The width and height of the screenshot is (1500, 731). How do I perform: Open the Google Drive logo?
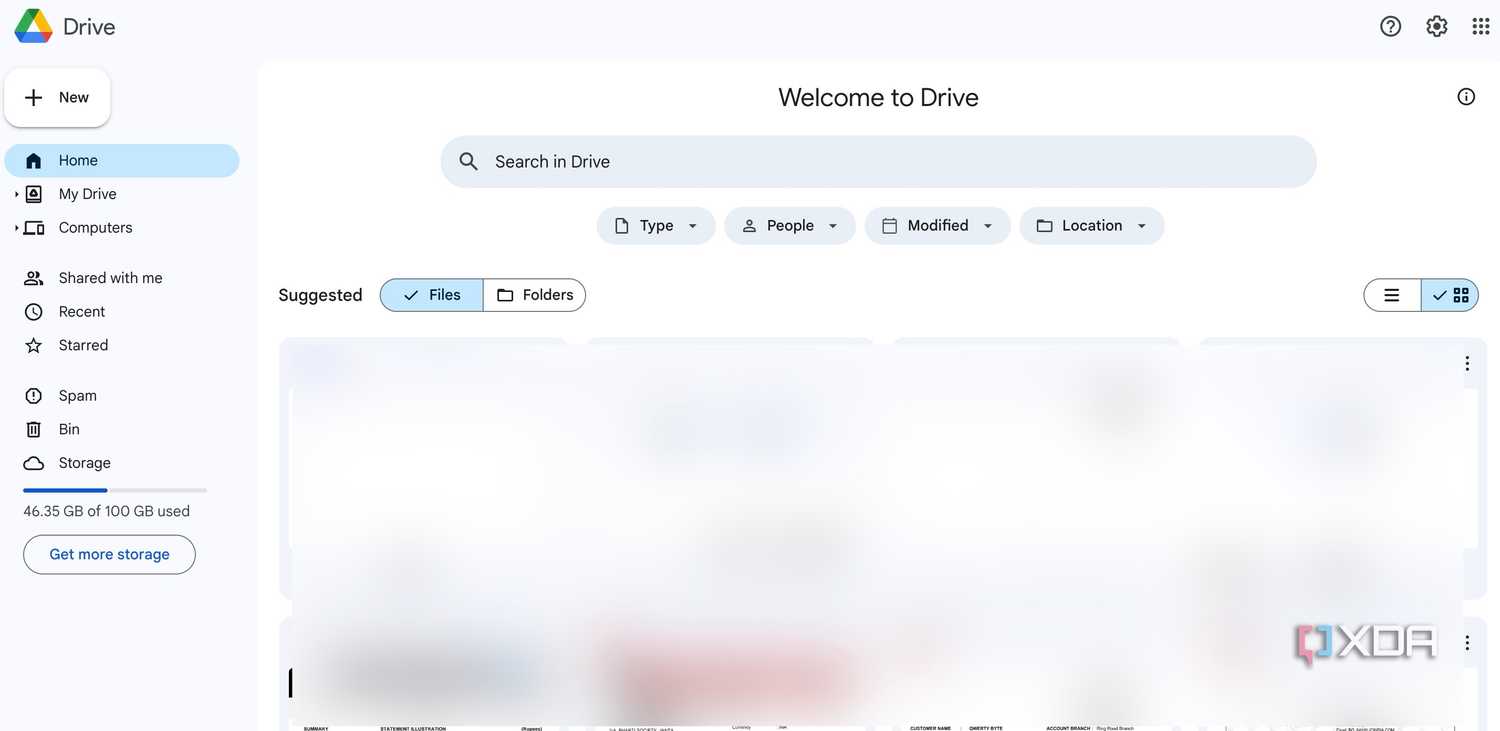[33, 26]
